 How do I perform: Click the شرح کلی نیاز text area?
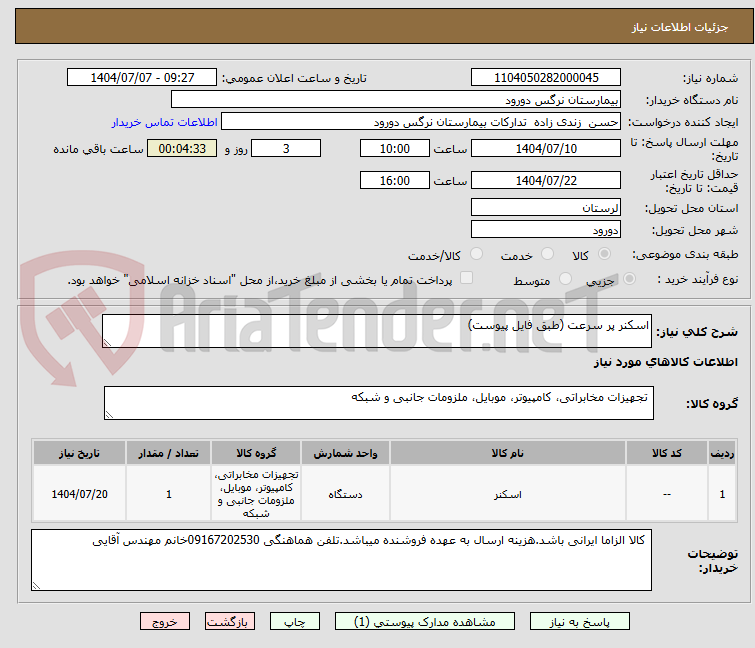[x=377, y=331]
